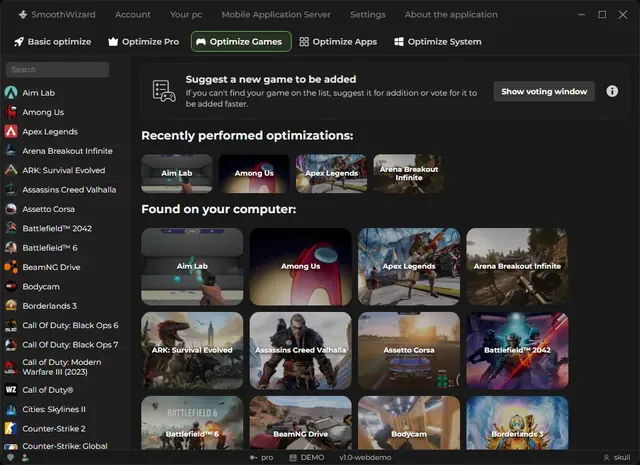The height and width of the screenshot is (465, 640).
Task: Open About the application menu
Action: coord(451,15)
